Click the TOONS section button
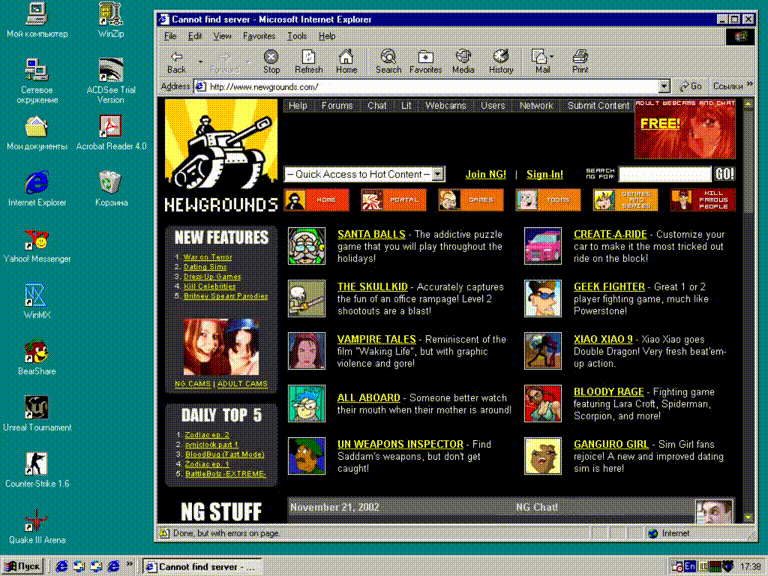 [548, 200]
